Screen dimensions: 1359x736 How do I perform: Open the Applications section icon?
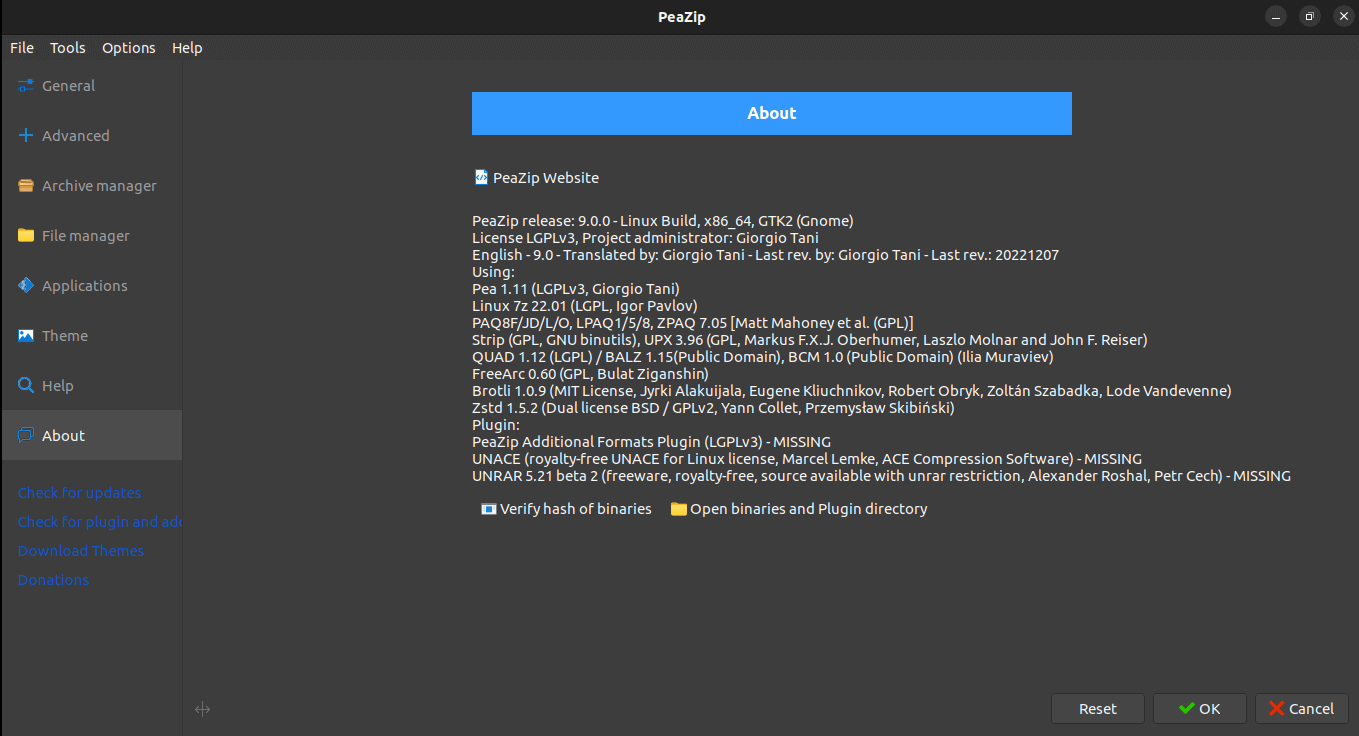pos(26,286)
